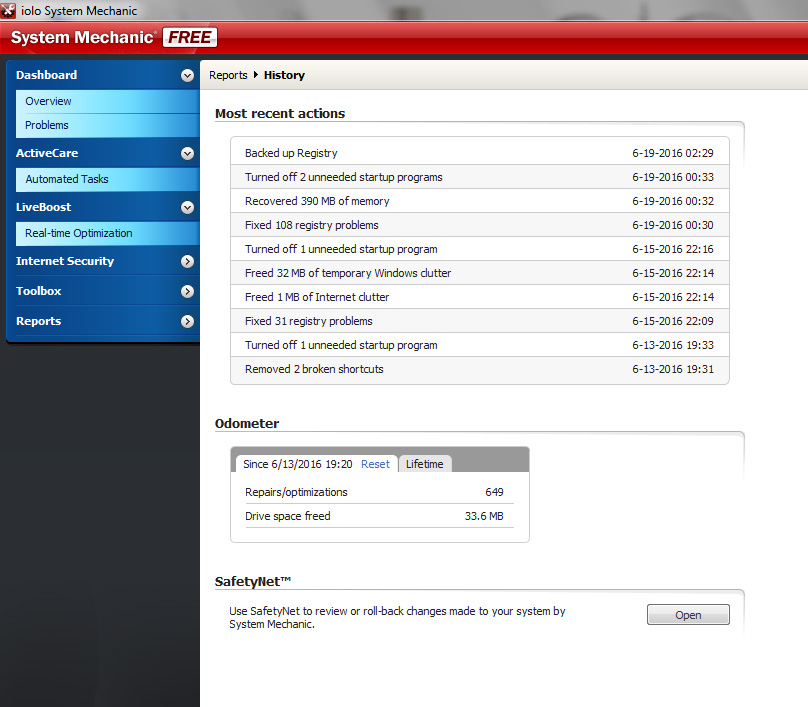Click the iolo System Mechanic title bar icon
The width and height of the screenshot is (808, 707).
[8, 9]
